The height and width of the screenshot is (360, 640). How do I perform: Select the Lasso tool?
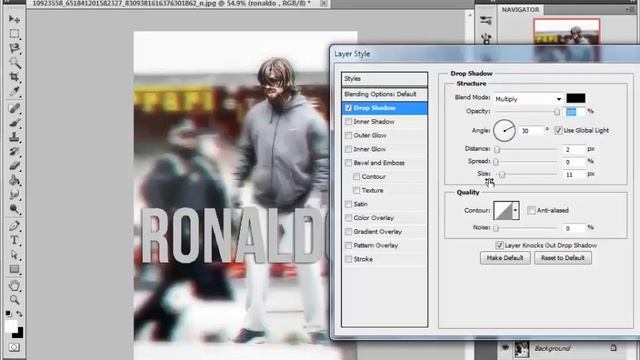coord(14,48)
